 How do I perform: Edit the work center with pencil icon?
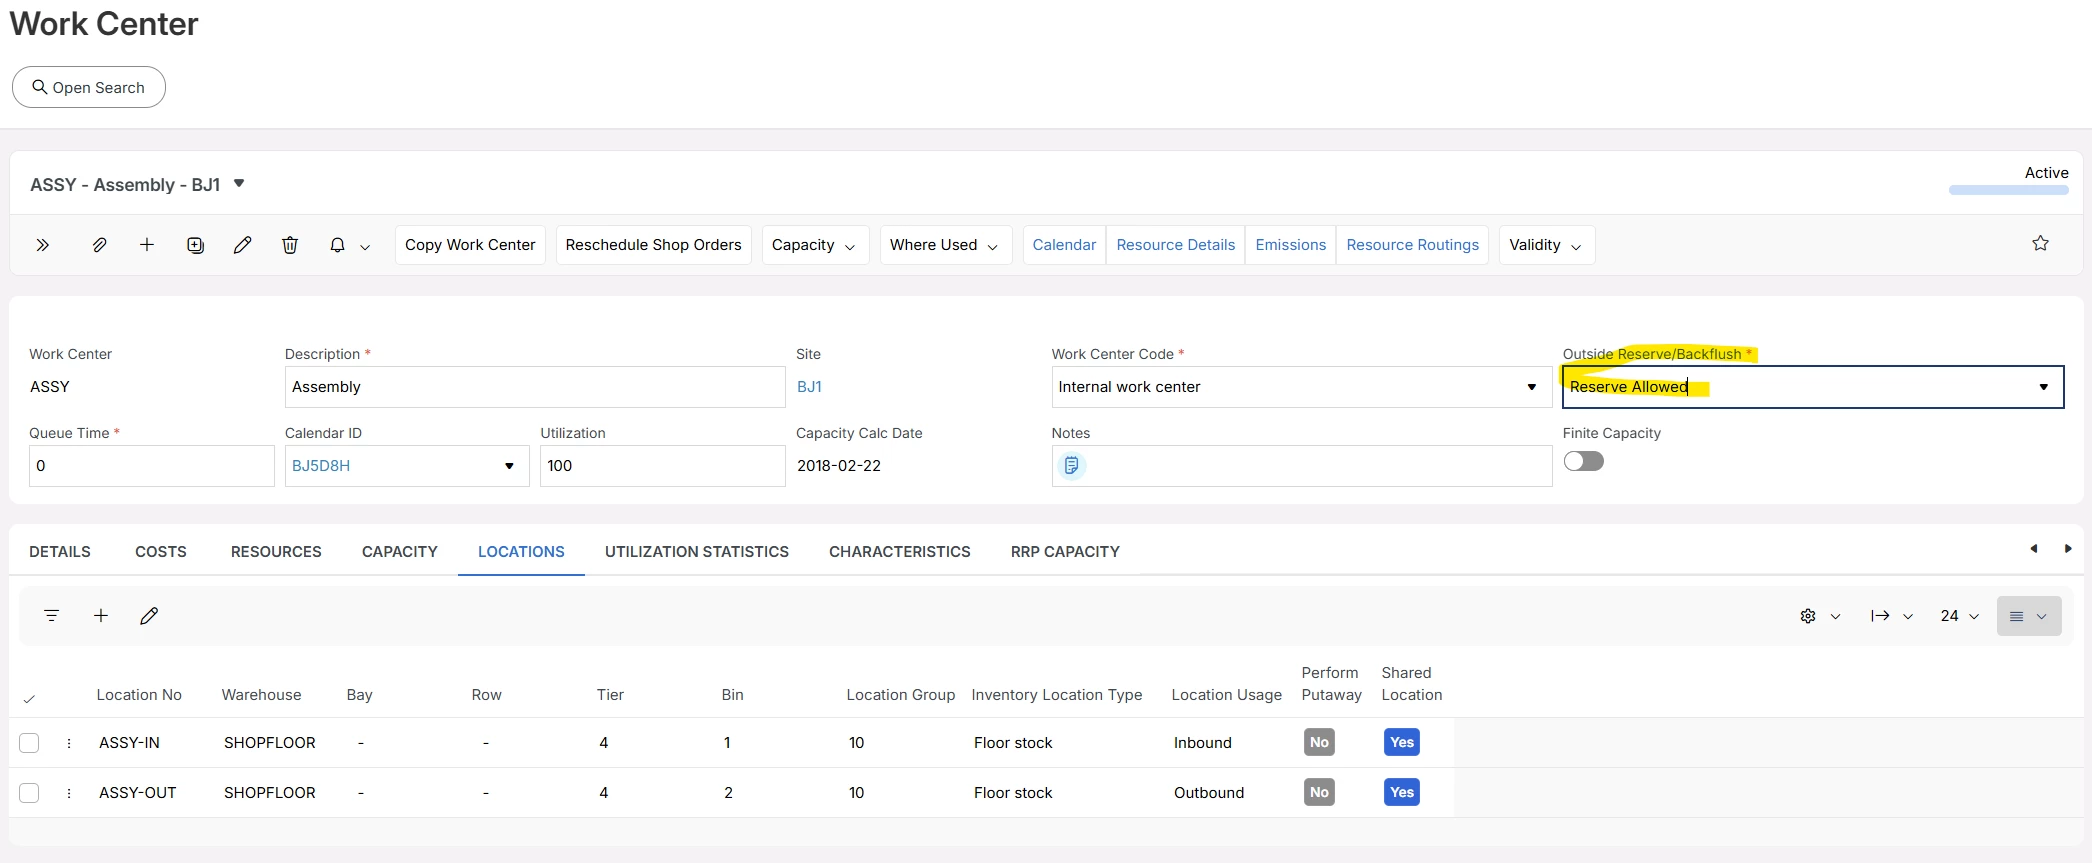(x=242, y=245)
